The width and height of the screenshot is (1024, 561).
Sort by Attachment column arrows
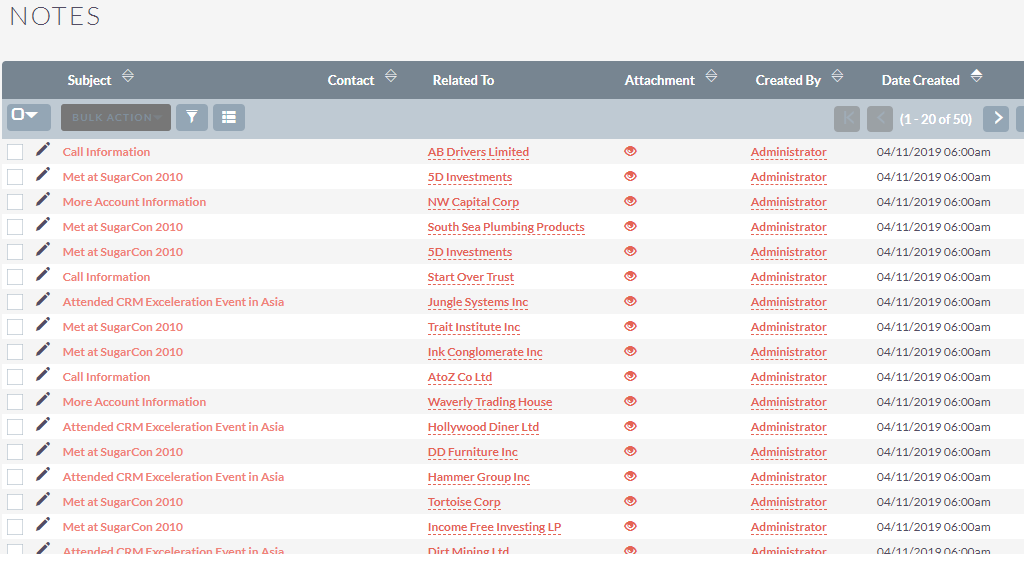711,77
